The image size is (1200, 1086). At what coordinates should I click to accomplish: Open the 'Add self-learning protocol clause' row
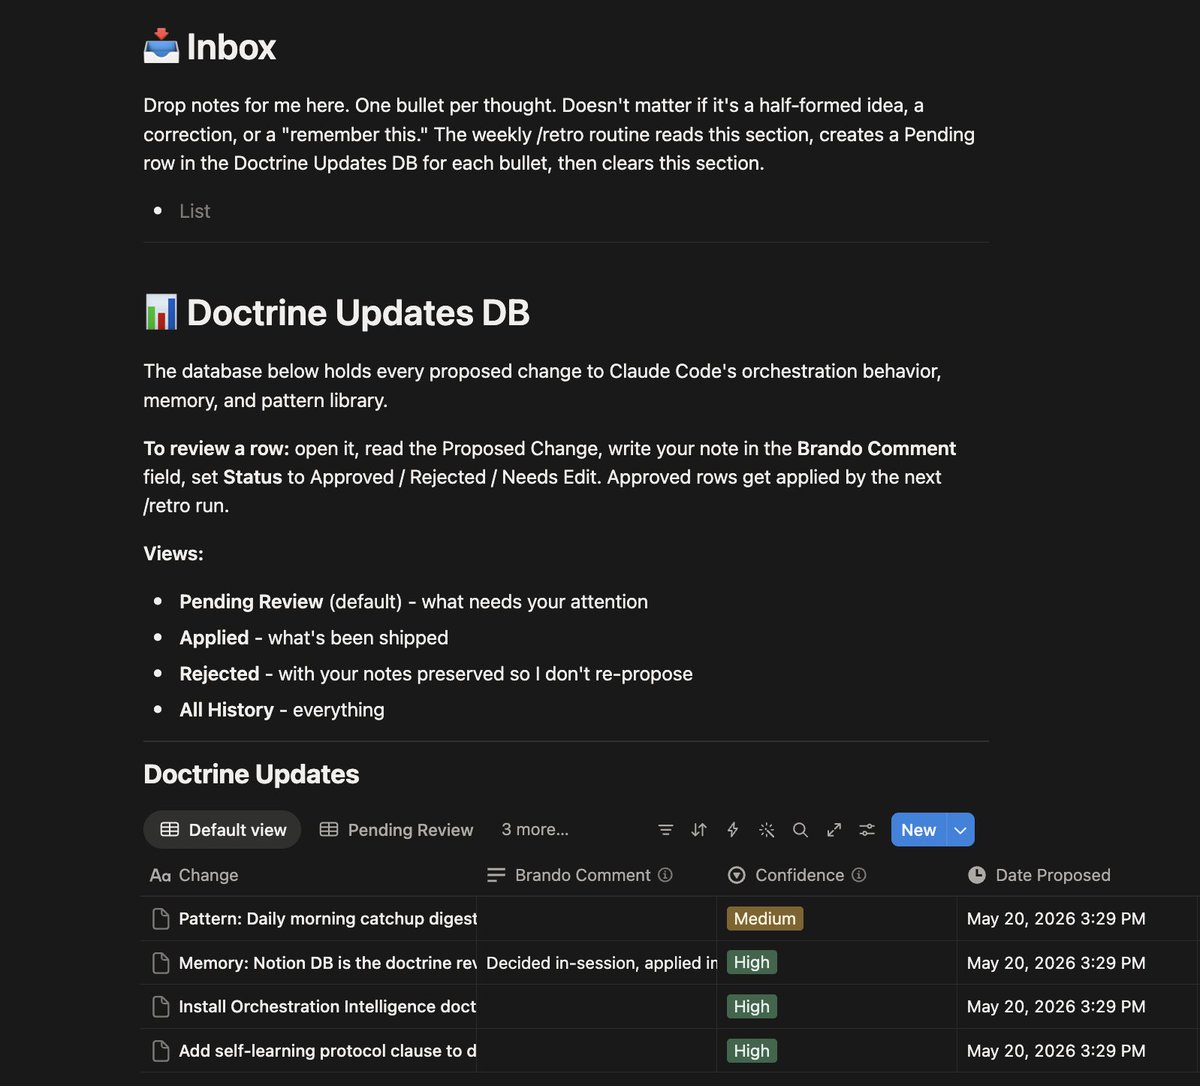tap(327, 1051)
